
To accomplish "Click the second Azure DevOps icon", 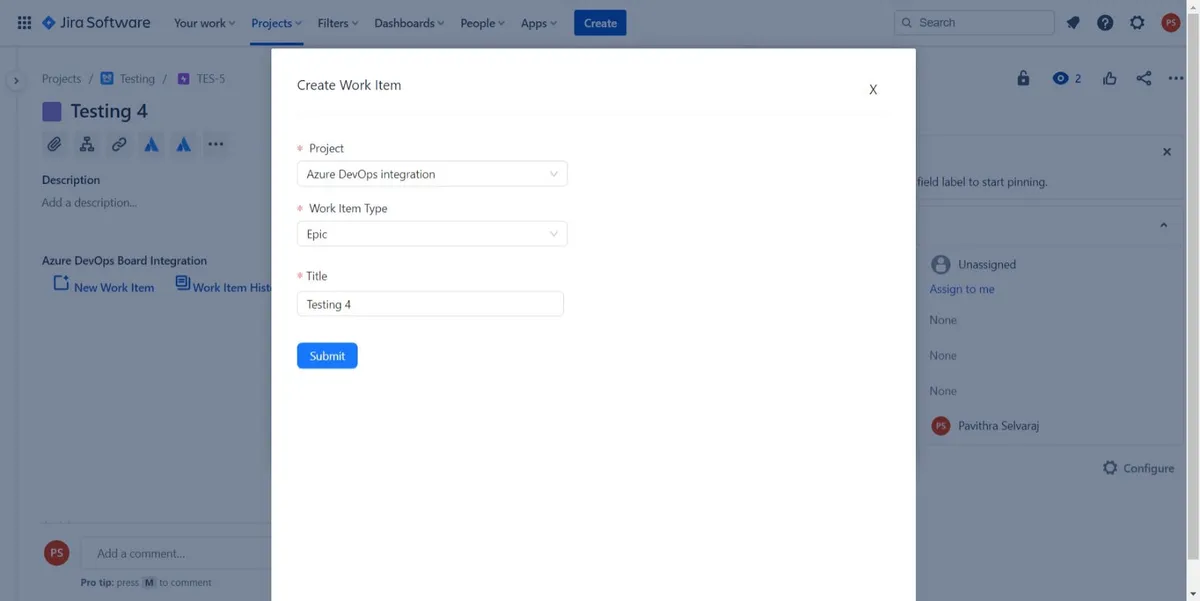I will point(184,144).
